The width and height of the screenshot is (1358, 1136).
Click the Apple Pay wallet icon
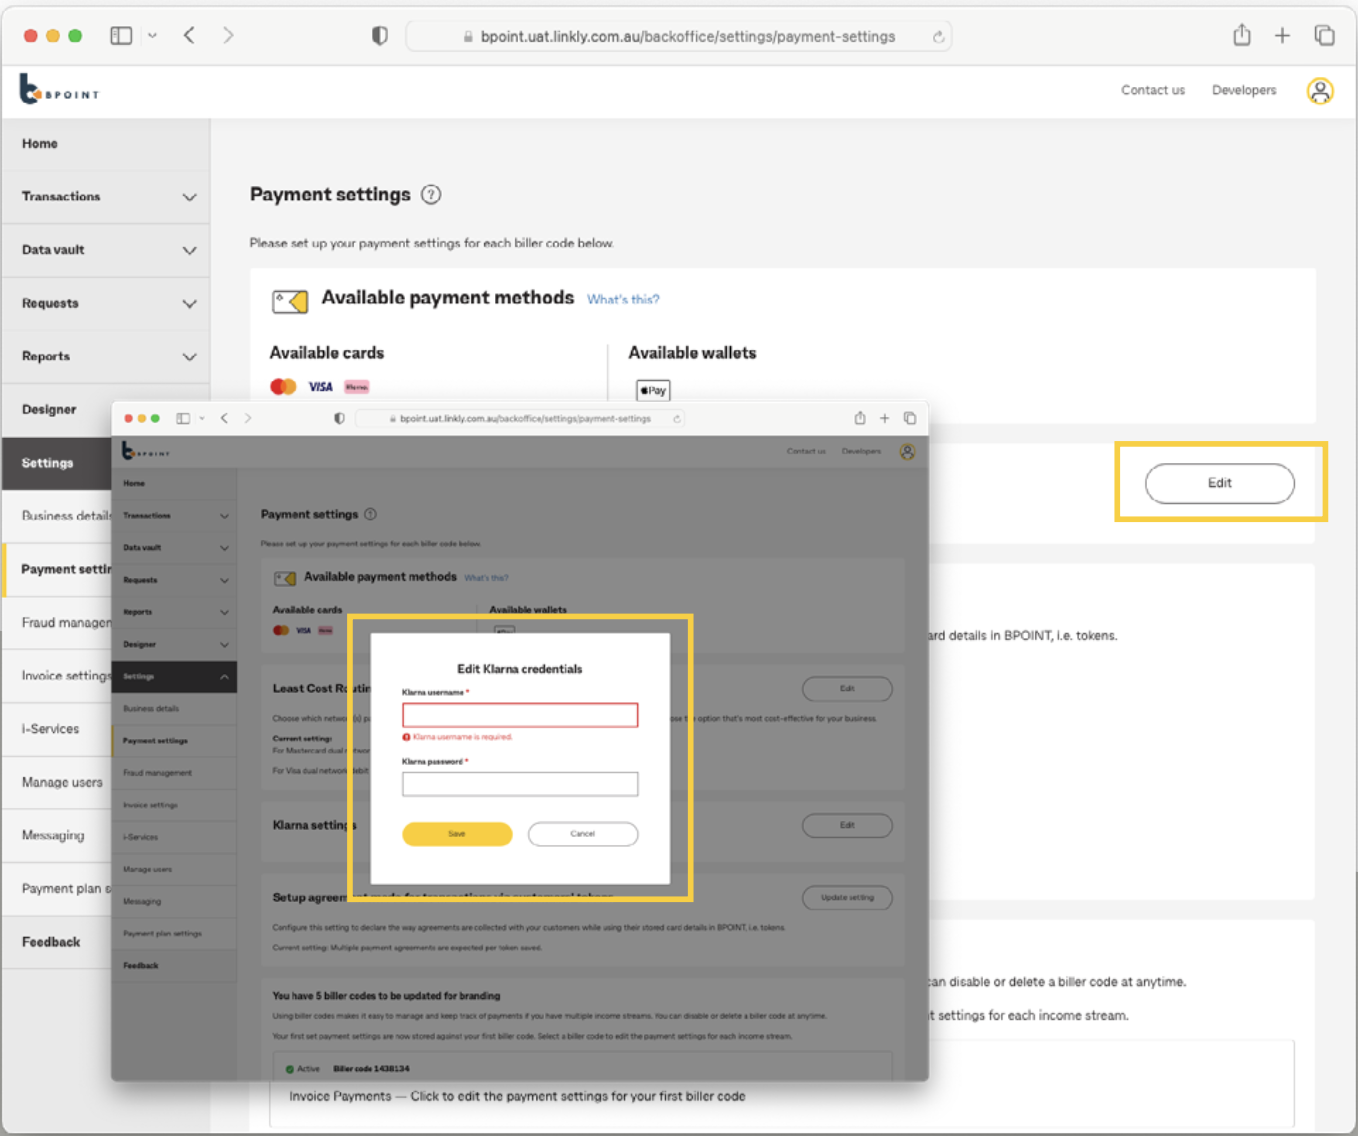[652, 390]
